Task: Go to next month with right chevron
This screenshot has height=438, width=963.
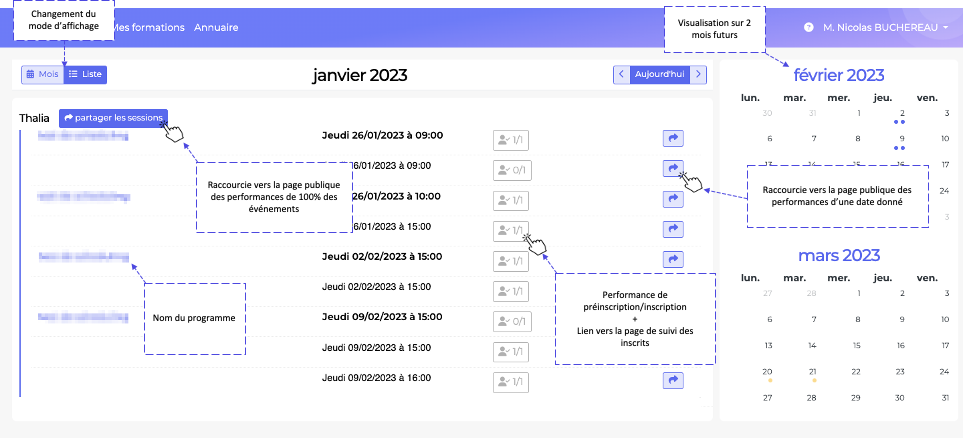Action: pyautogui.click(x=698, y=74)
